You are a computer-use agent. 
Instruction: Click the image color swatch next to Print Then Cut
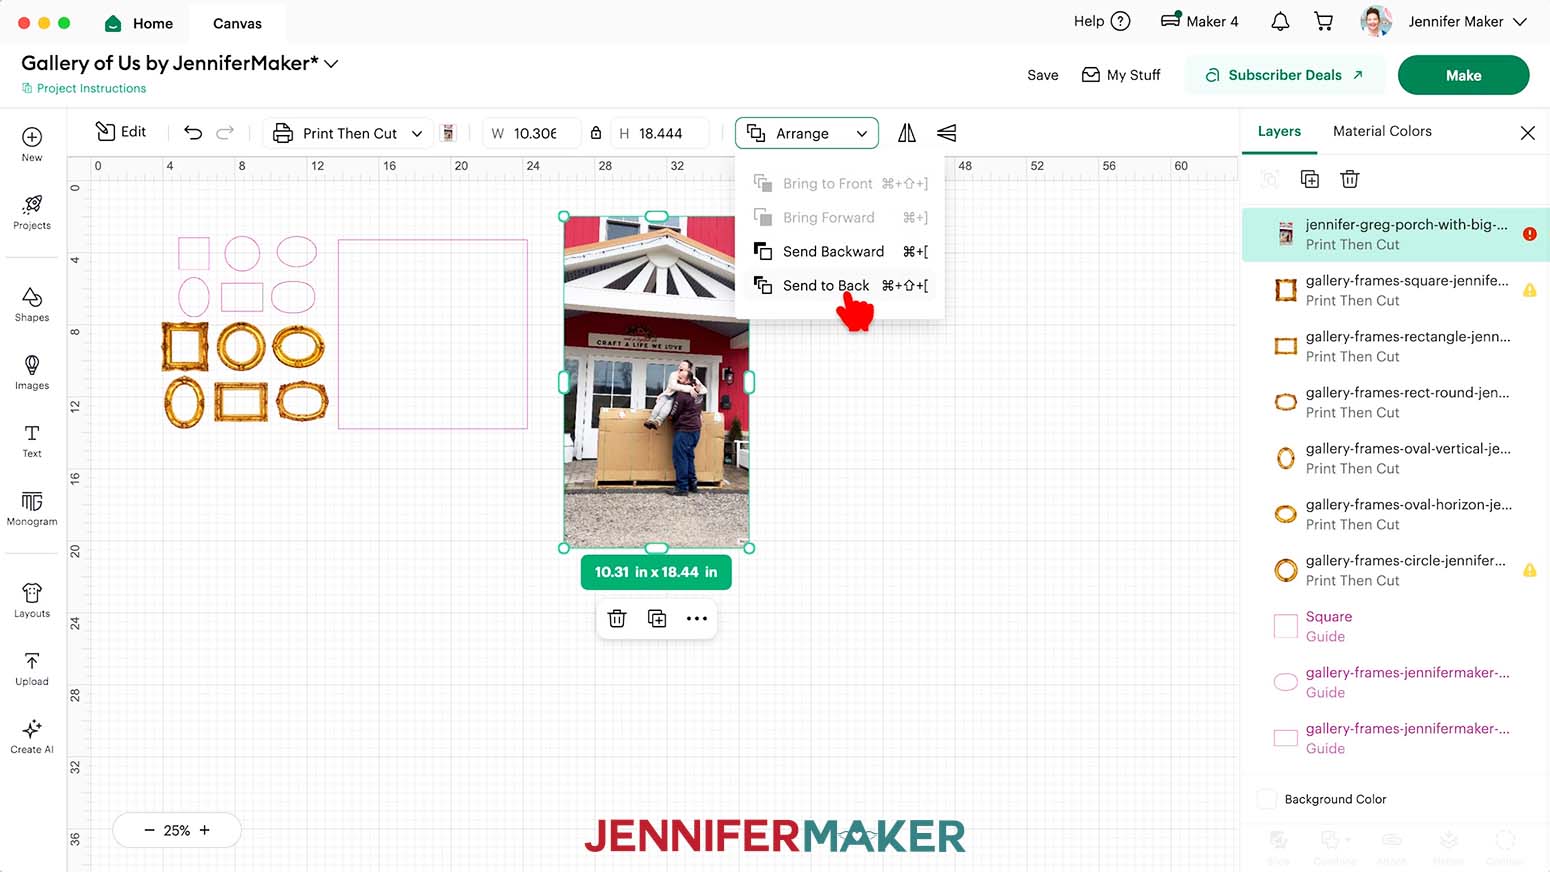(448, 133)
